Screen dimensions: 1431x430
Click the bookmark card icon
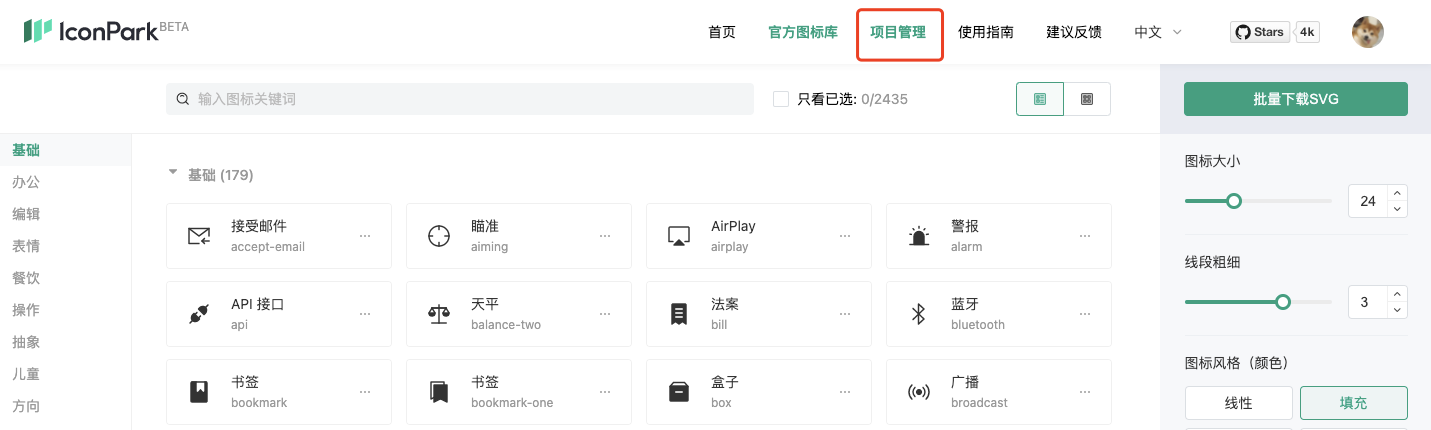click(199, 392)
